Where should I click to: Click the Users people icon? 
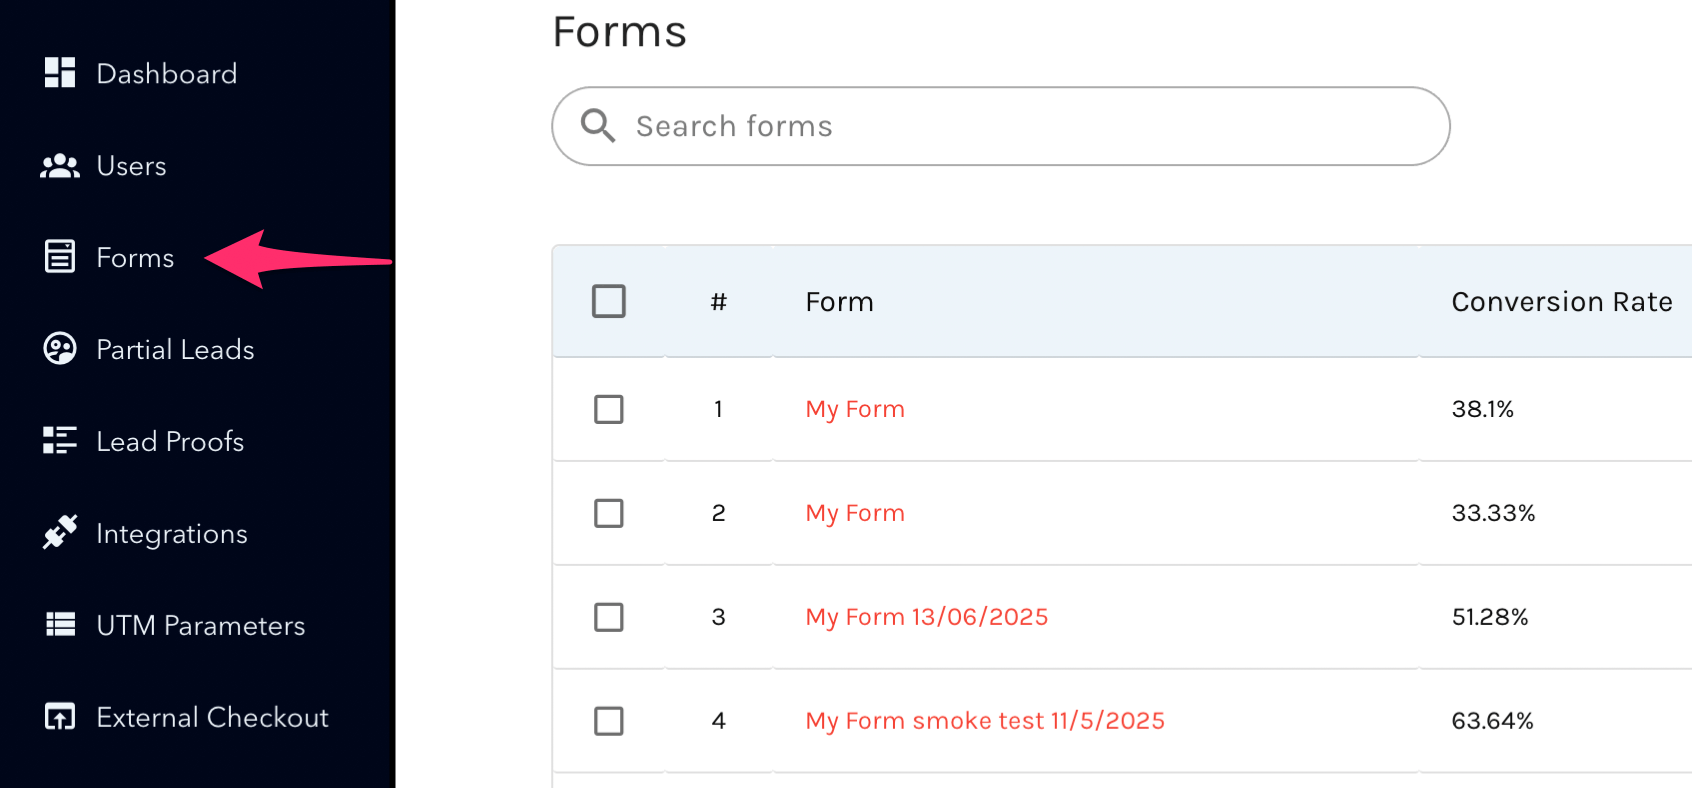(x=60, y=166)
